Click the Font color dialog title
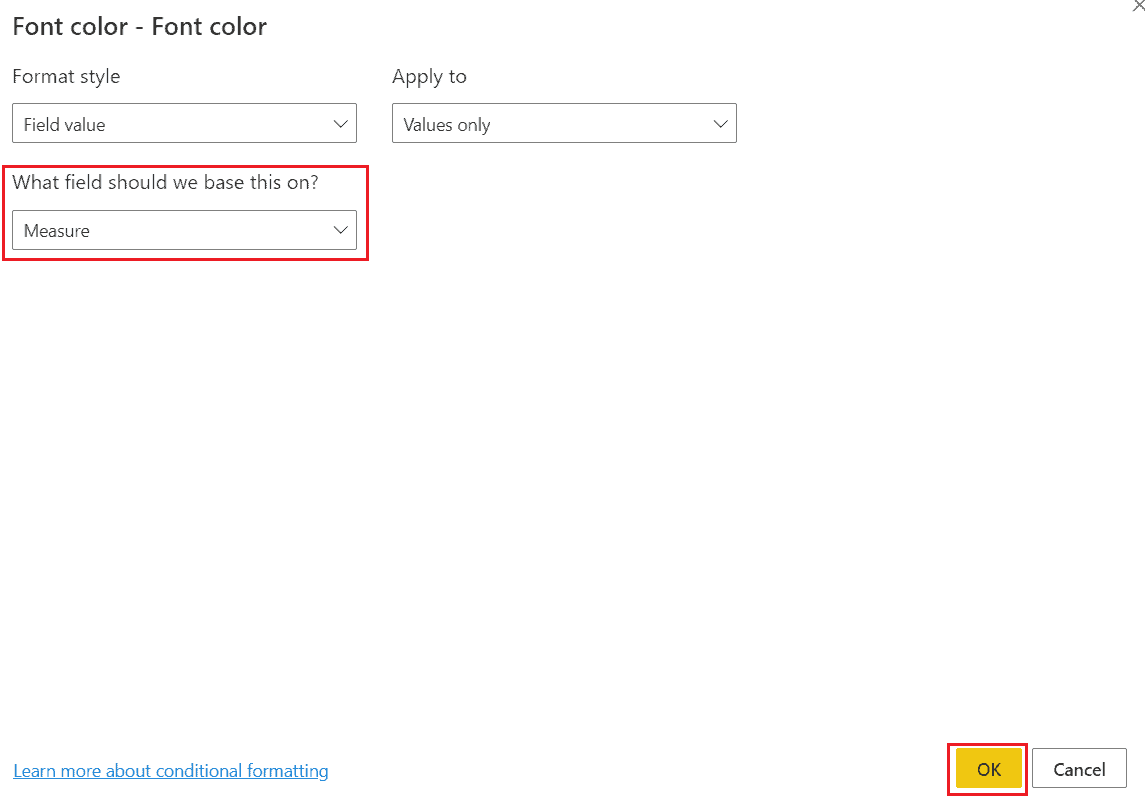This screenshot has width=1145, height=812. (x=139, y=26)
